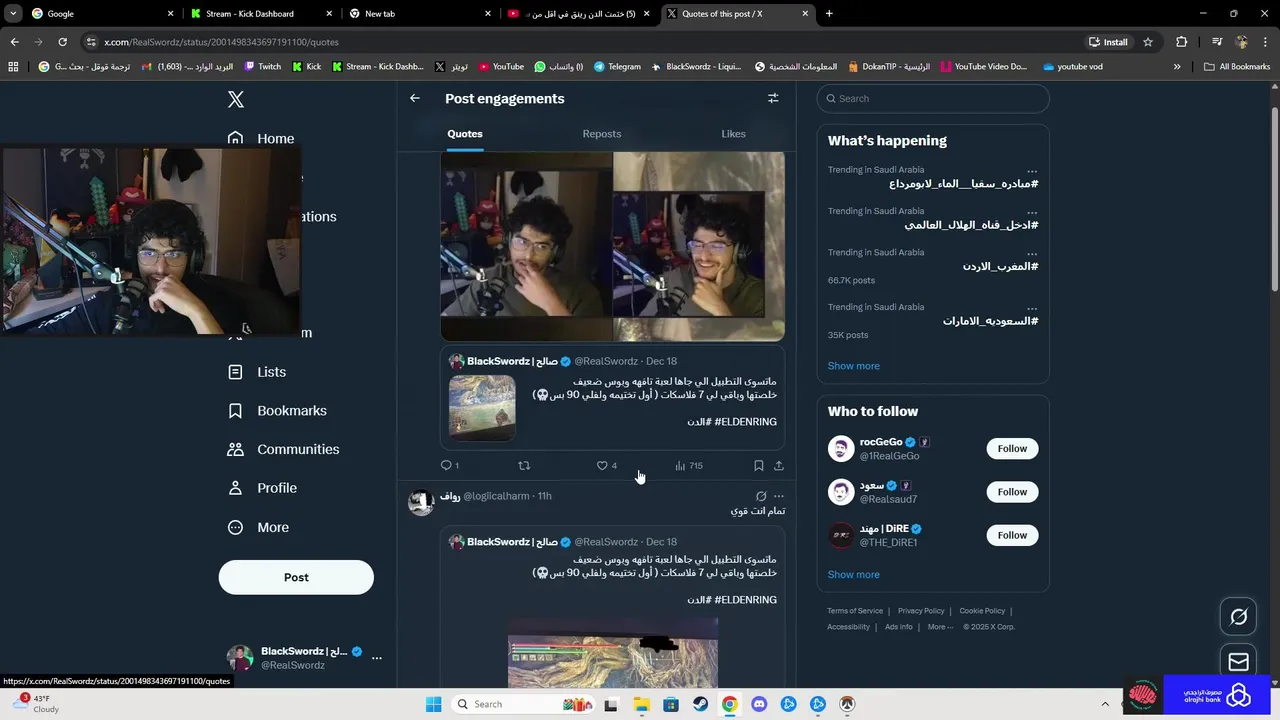This screenshot has height=720, width=1280.
Task: Open YouTube bookmark in bookmarks bar
Action: [501, 67]
